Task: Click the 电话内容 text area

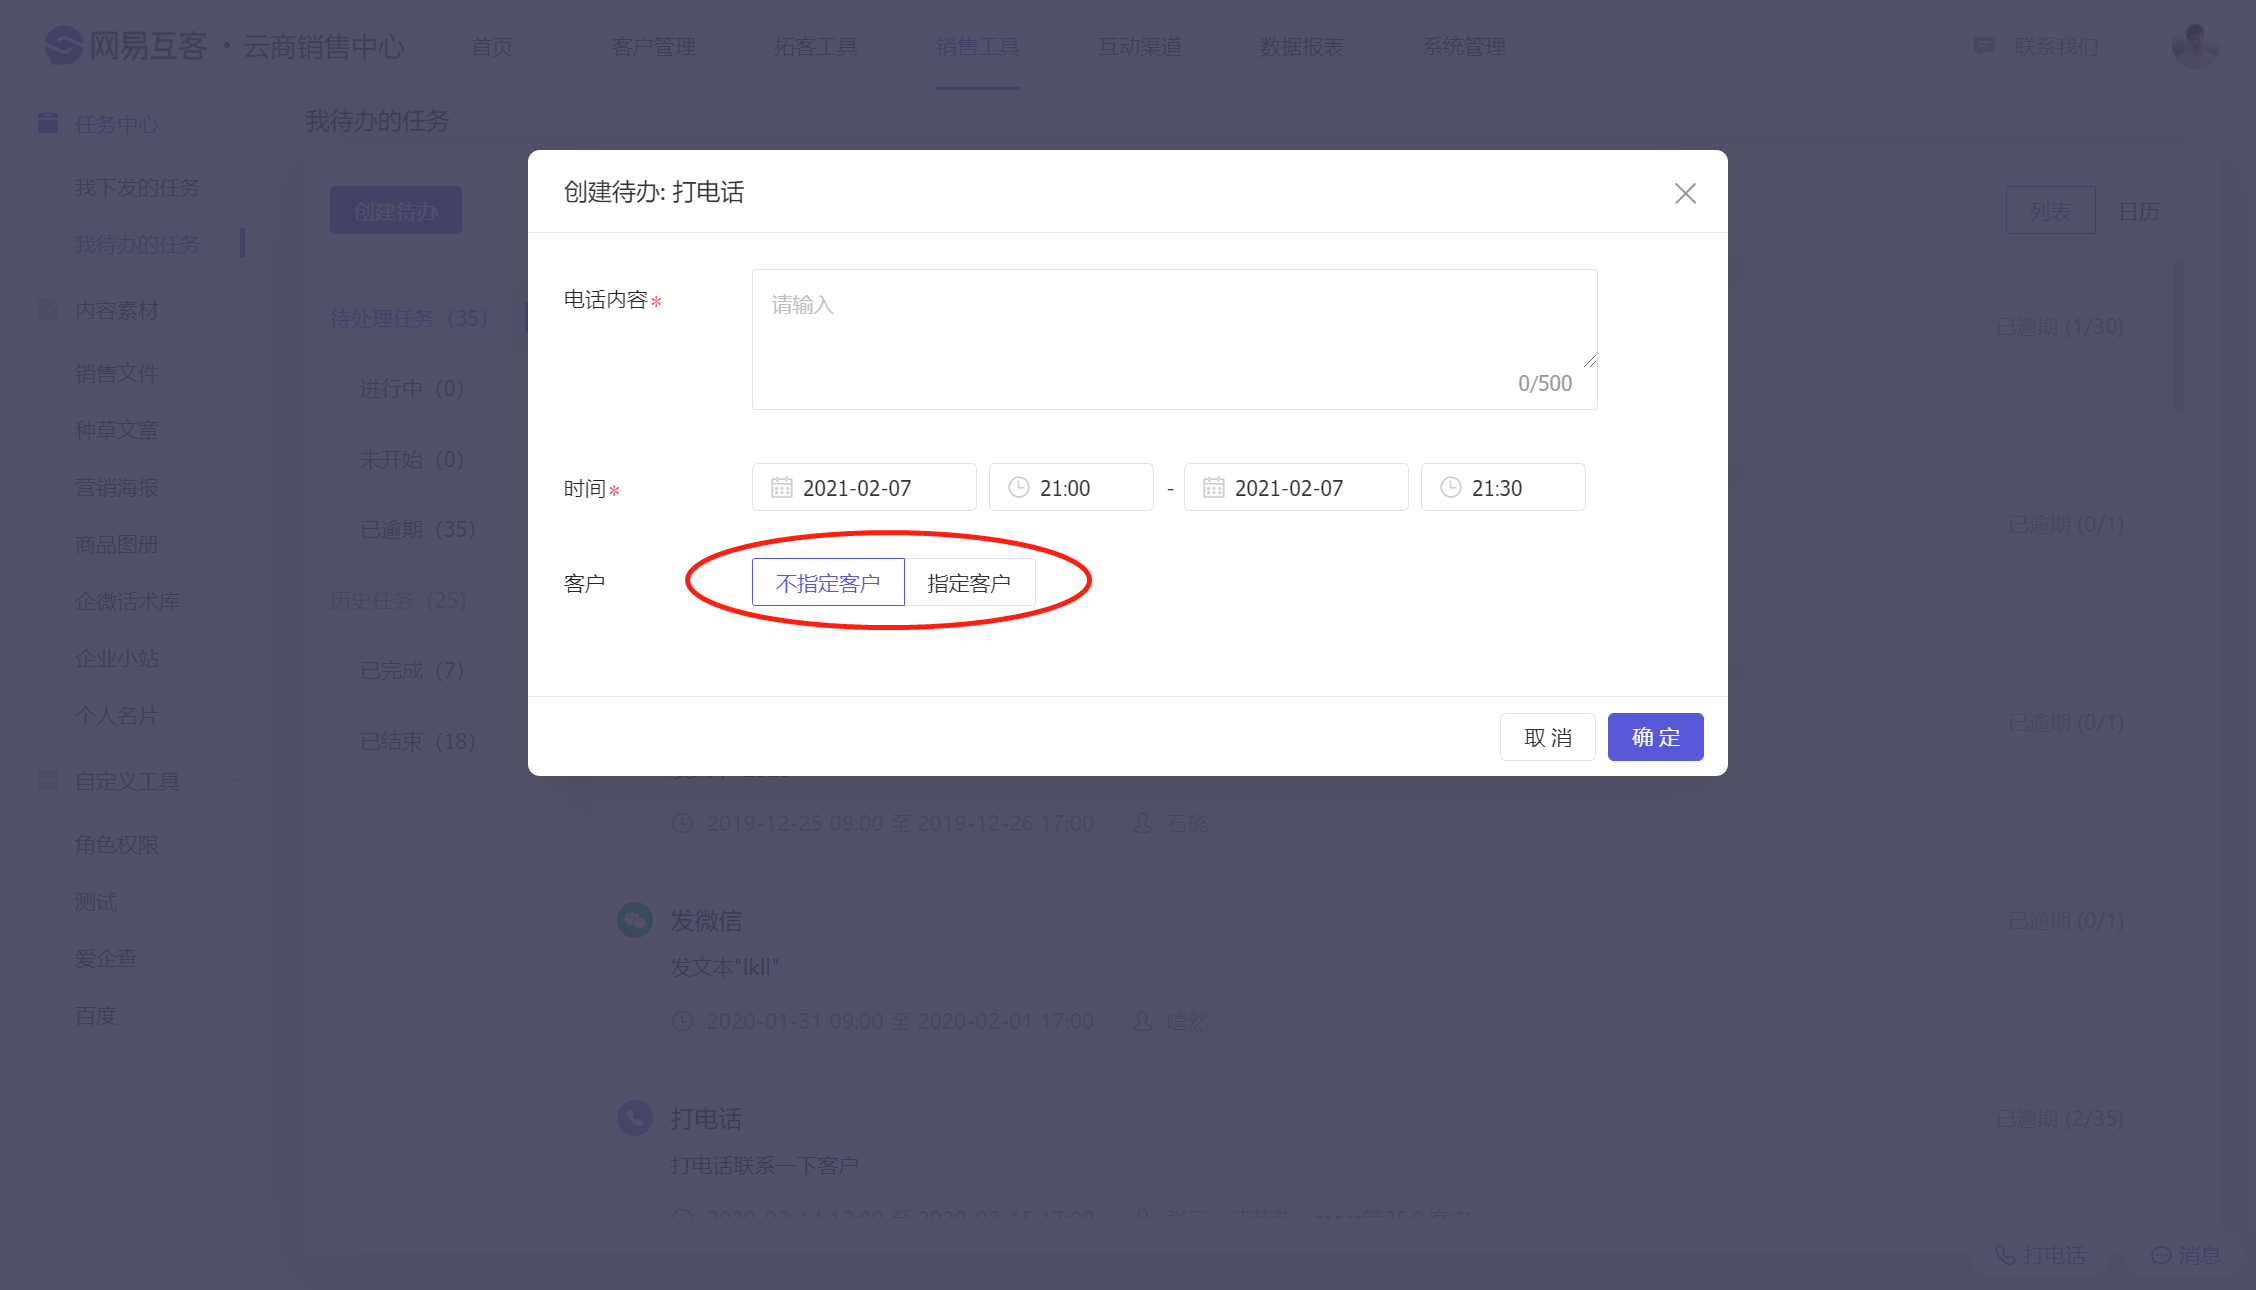Action: 1174,339
